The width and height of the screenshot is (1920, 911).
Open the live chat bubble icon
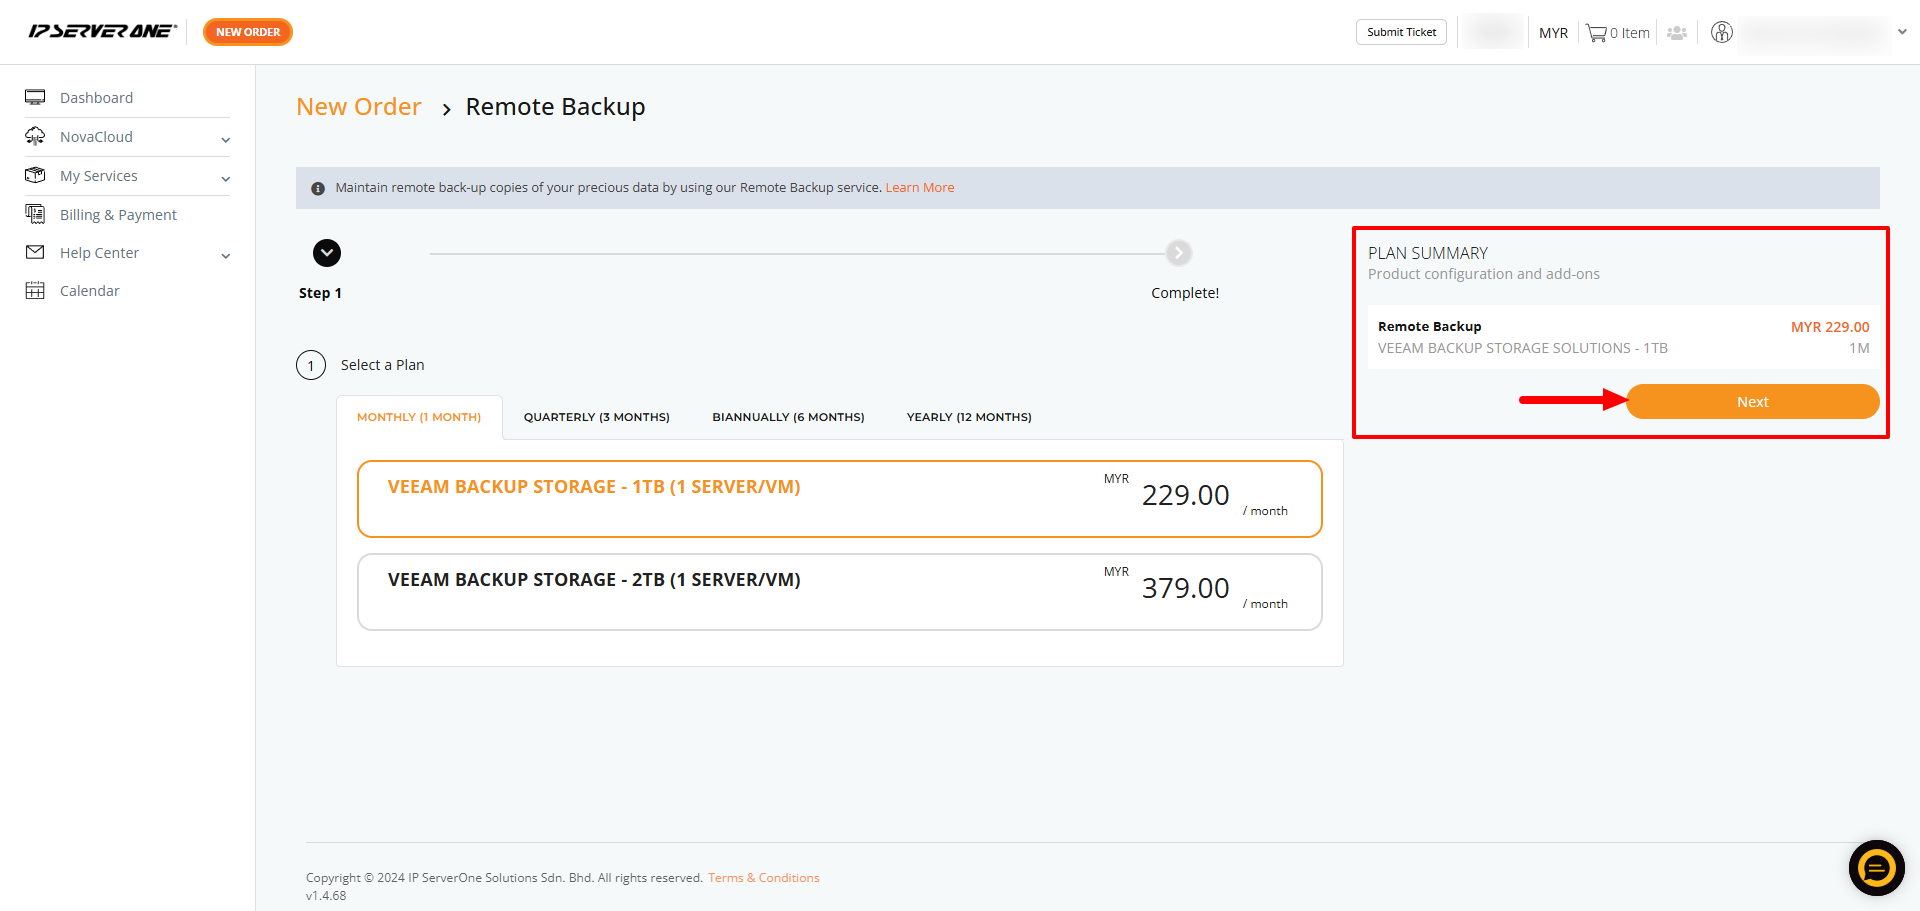[x=1876, y=868]
